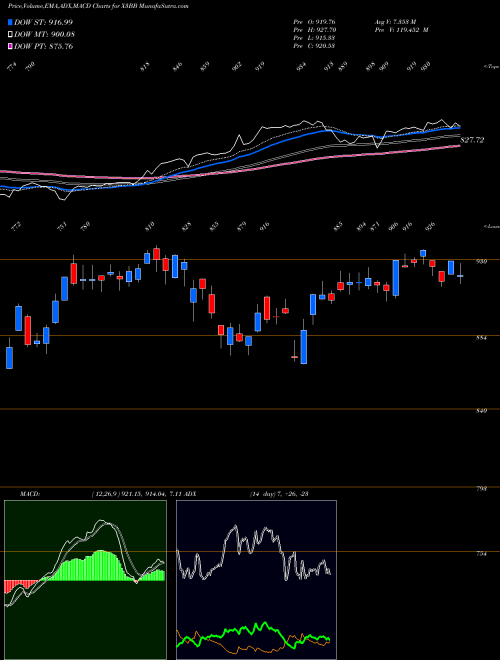Click the 906 low value label
Viewport: 500px width, 660px height.
click(394, 226)
